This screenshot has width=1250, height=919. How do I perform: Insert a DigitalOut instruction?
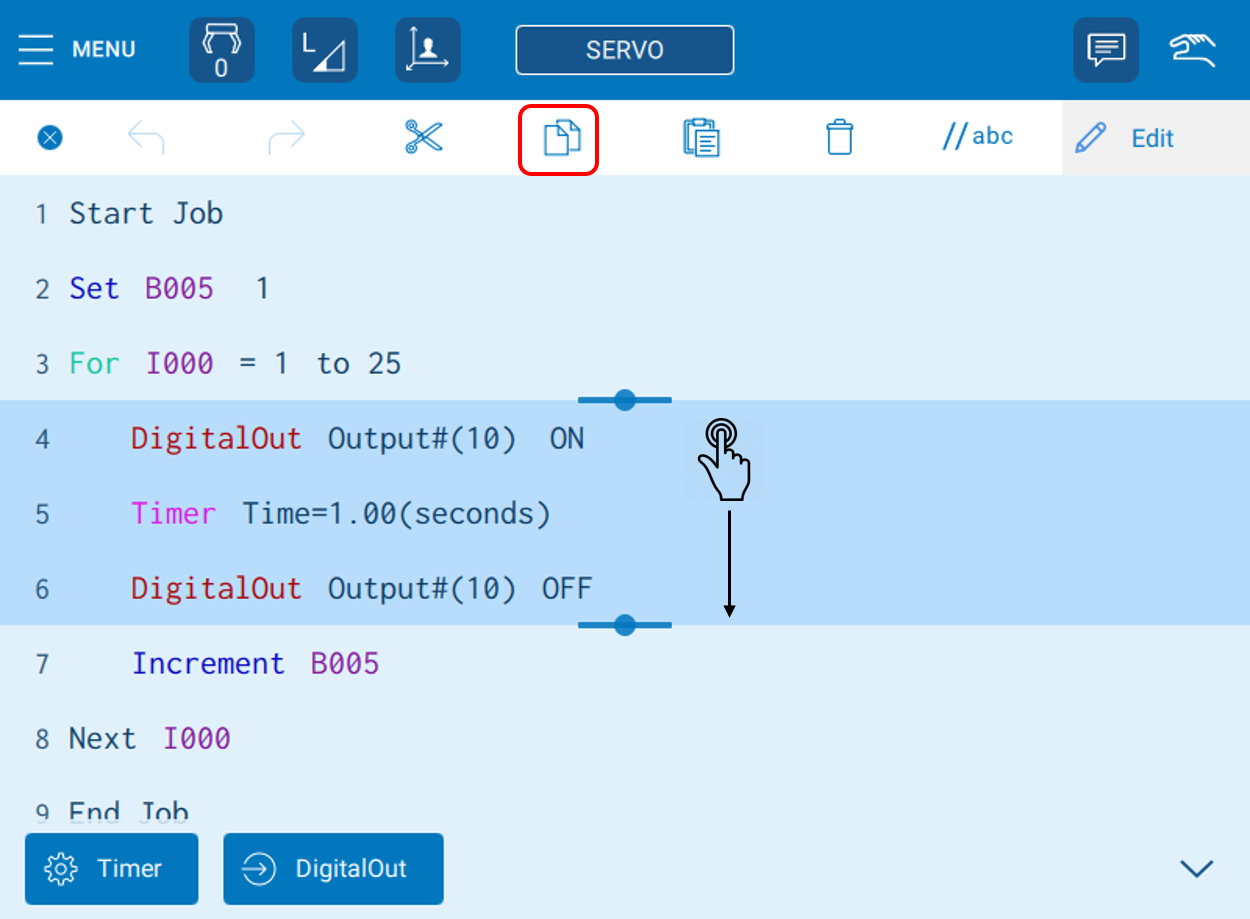pos(333,869)
